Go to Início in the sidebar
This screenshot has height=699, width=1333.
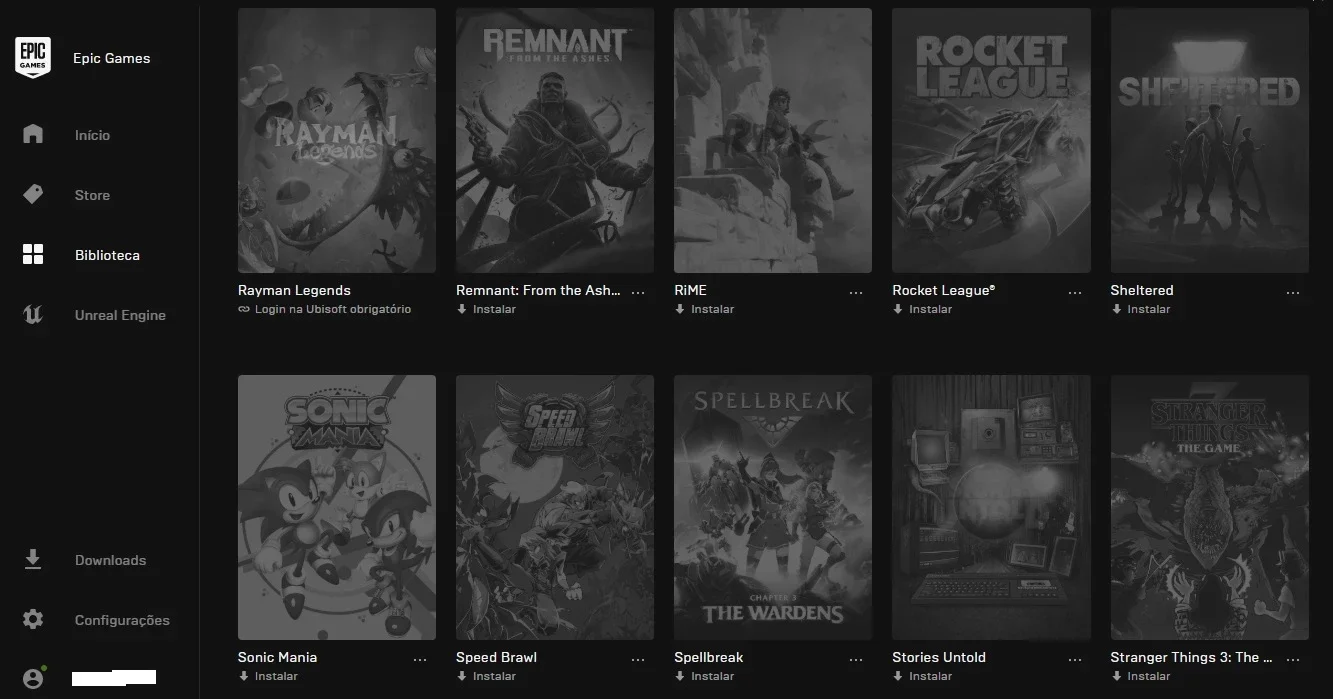coord(92,135)
